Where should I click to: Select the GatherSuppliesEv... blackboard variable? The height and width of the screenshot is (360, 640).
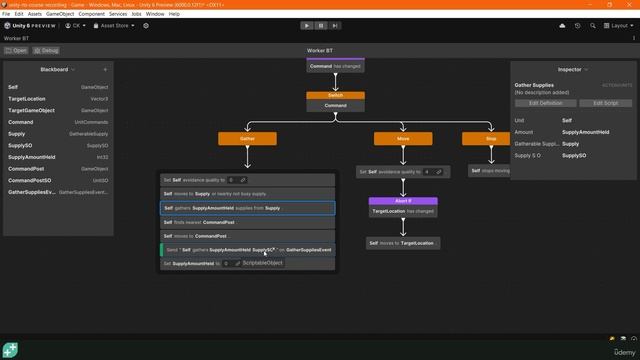pos(58,192)
